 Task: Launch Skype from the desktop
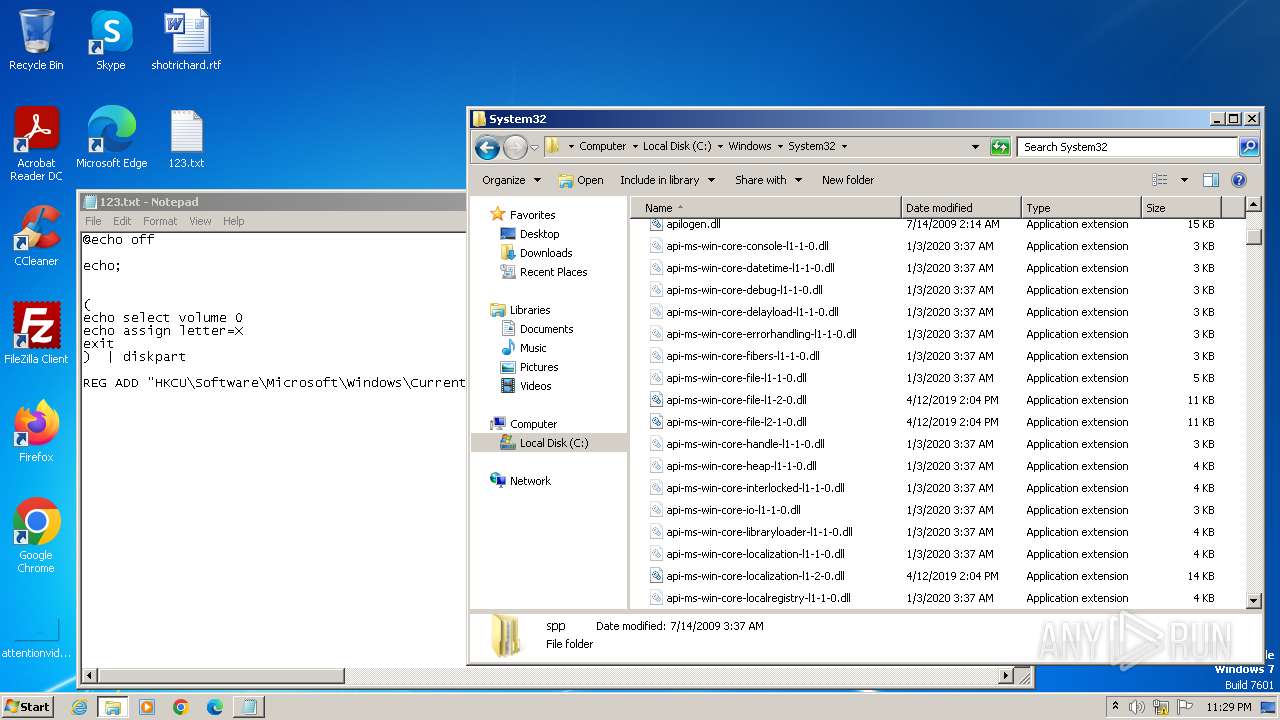tap(110, 40)
